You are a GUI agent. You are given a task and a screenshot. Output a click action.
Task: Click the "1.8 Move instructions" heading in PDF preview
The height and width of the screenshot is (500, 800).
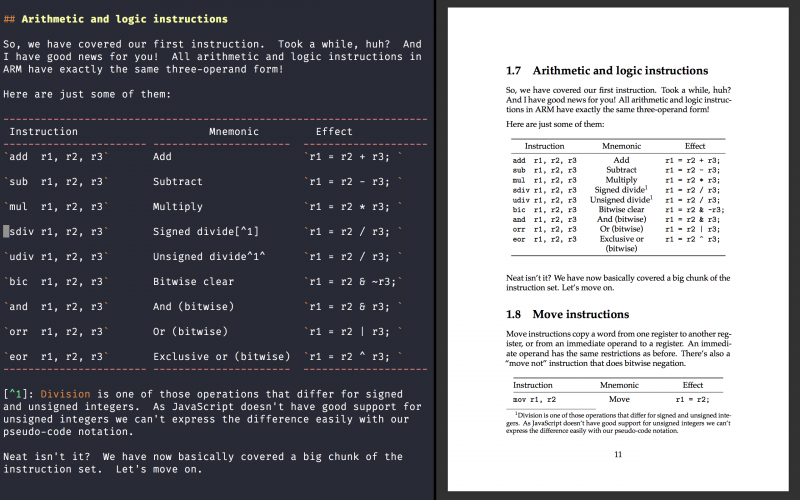pos(567,314)
